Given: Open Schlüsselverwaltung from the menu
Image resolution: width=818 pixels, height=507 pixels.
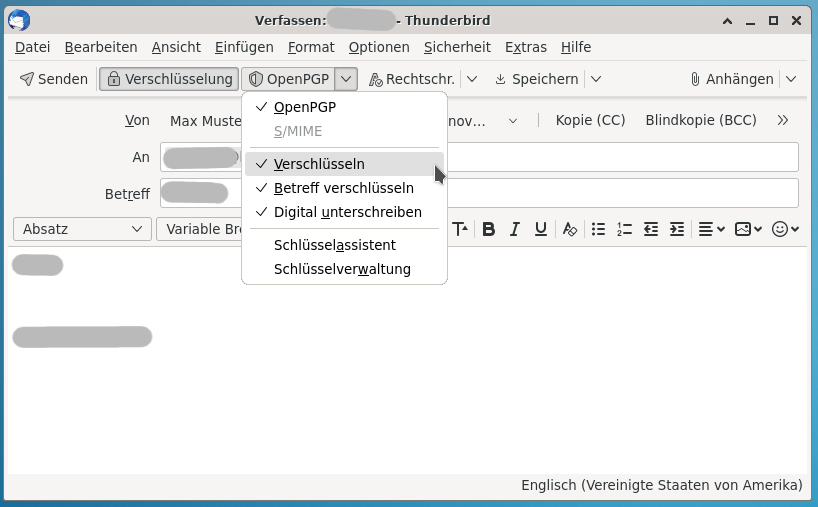Looking at the screenshot, I should [344, 269].
